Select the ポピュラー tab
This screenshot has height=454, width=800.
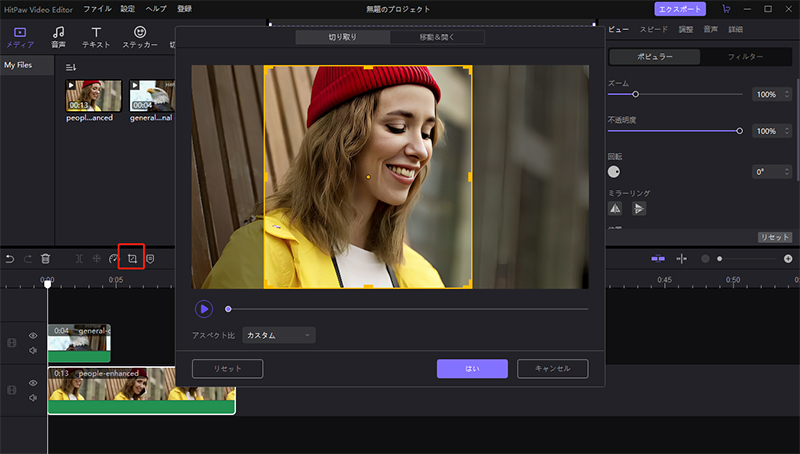[655, 57]
